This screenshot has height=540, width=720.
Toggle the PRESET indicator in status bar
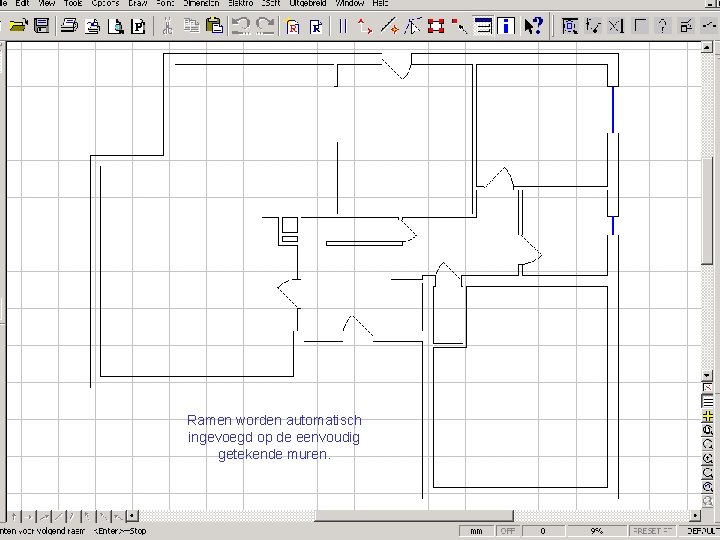point(651,531)
